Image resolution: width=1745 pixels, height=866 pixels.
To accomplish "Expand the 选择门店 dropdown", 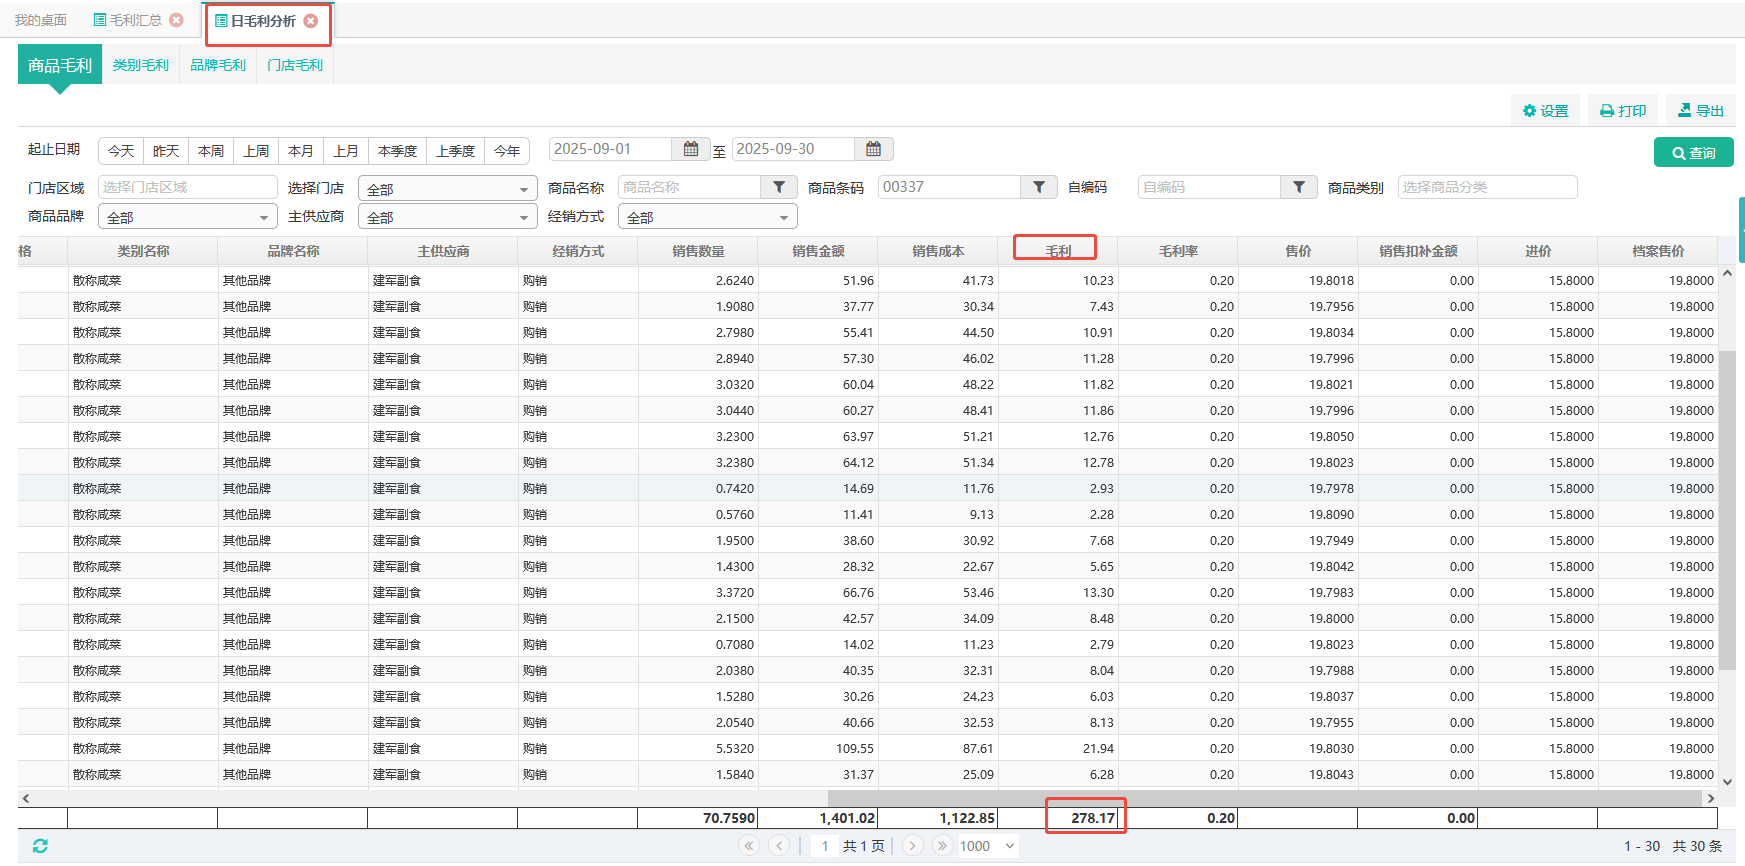I will pos(448,189).
